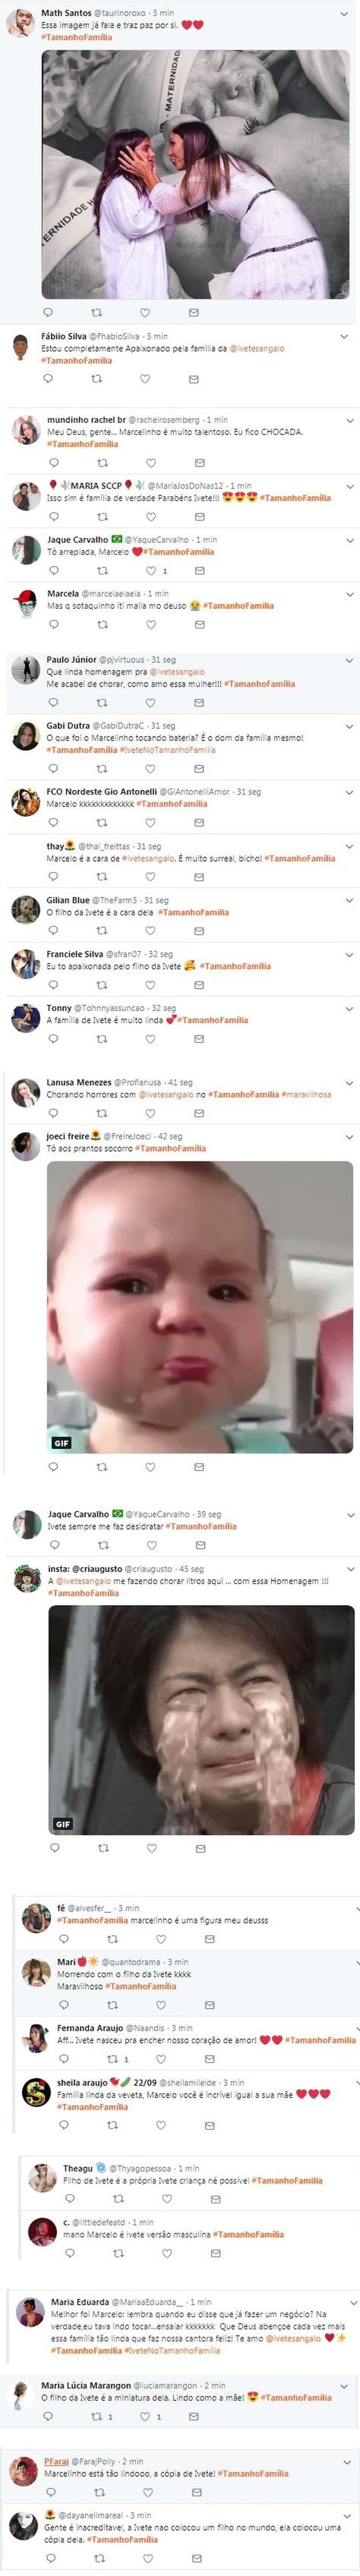Image resolution: width=360 pixels, height=2576 pixels.
Task: Open @ivetesangalo mention in Fábio Silva's tweet
Action: 257,349
